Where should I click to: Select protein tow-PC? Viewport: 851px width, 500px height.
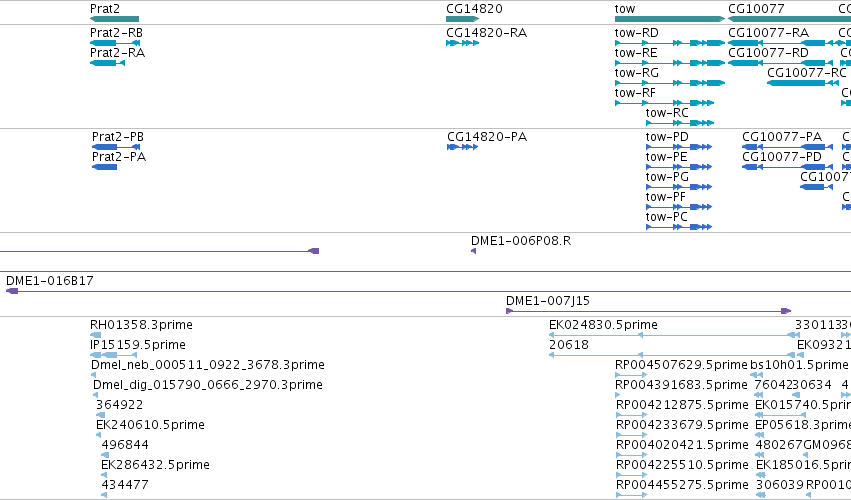pos(666,217)
